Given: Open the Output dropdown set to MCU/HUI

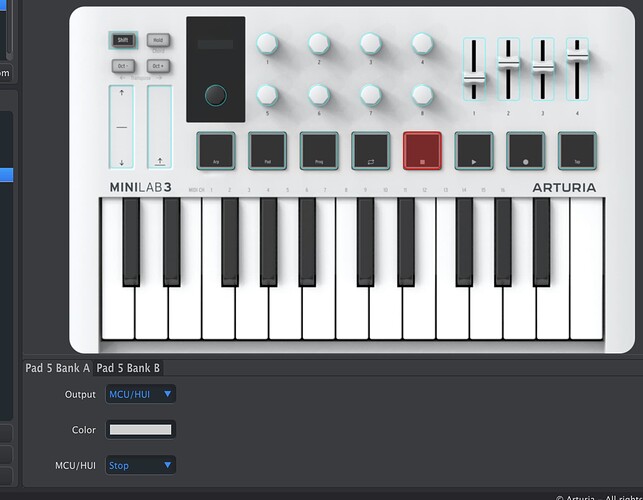Looking at the screenshot, I should coord(141,394).
